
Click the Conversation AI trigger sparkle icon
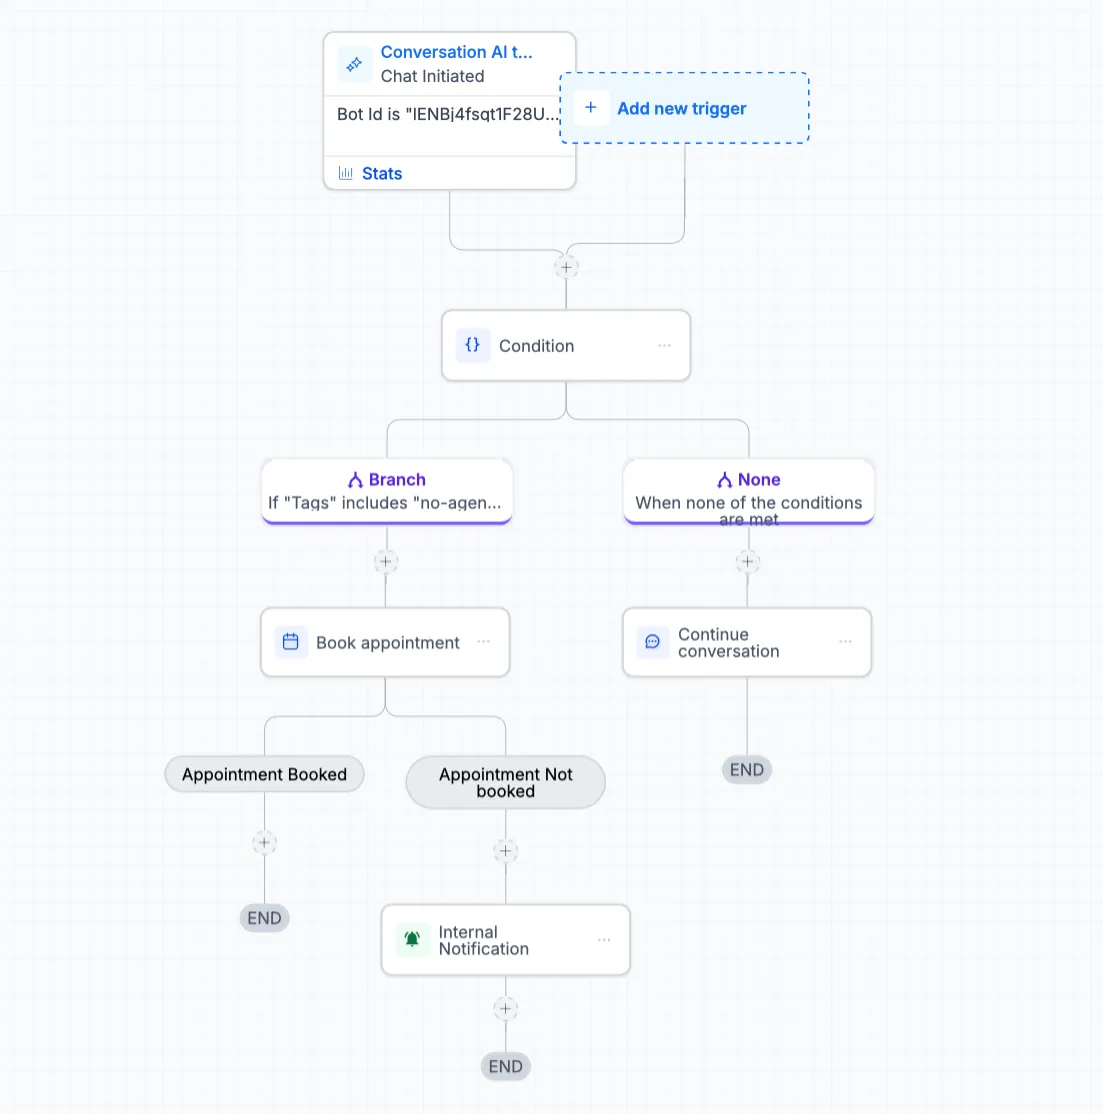click(x=354, y=65)
